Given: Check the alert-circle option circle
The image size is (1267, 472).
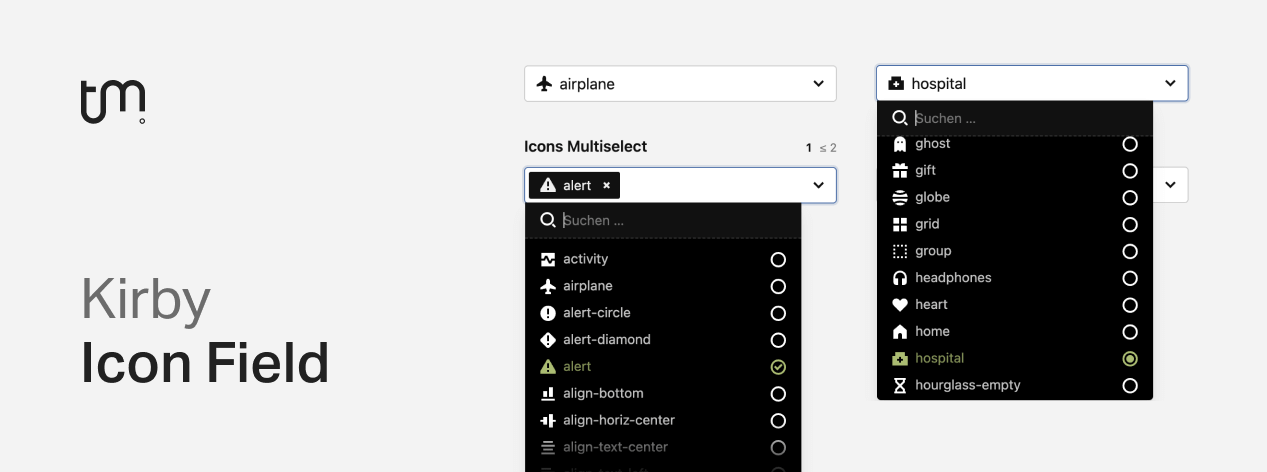Looking at the screenshot, I should click(778, 313).
